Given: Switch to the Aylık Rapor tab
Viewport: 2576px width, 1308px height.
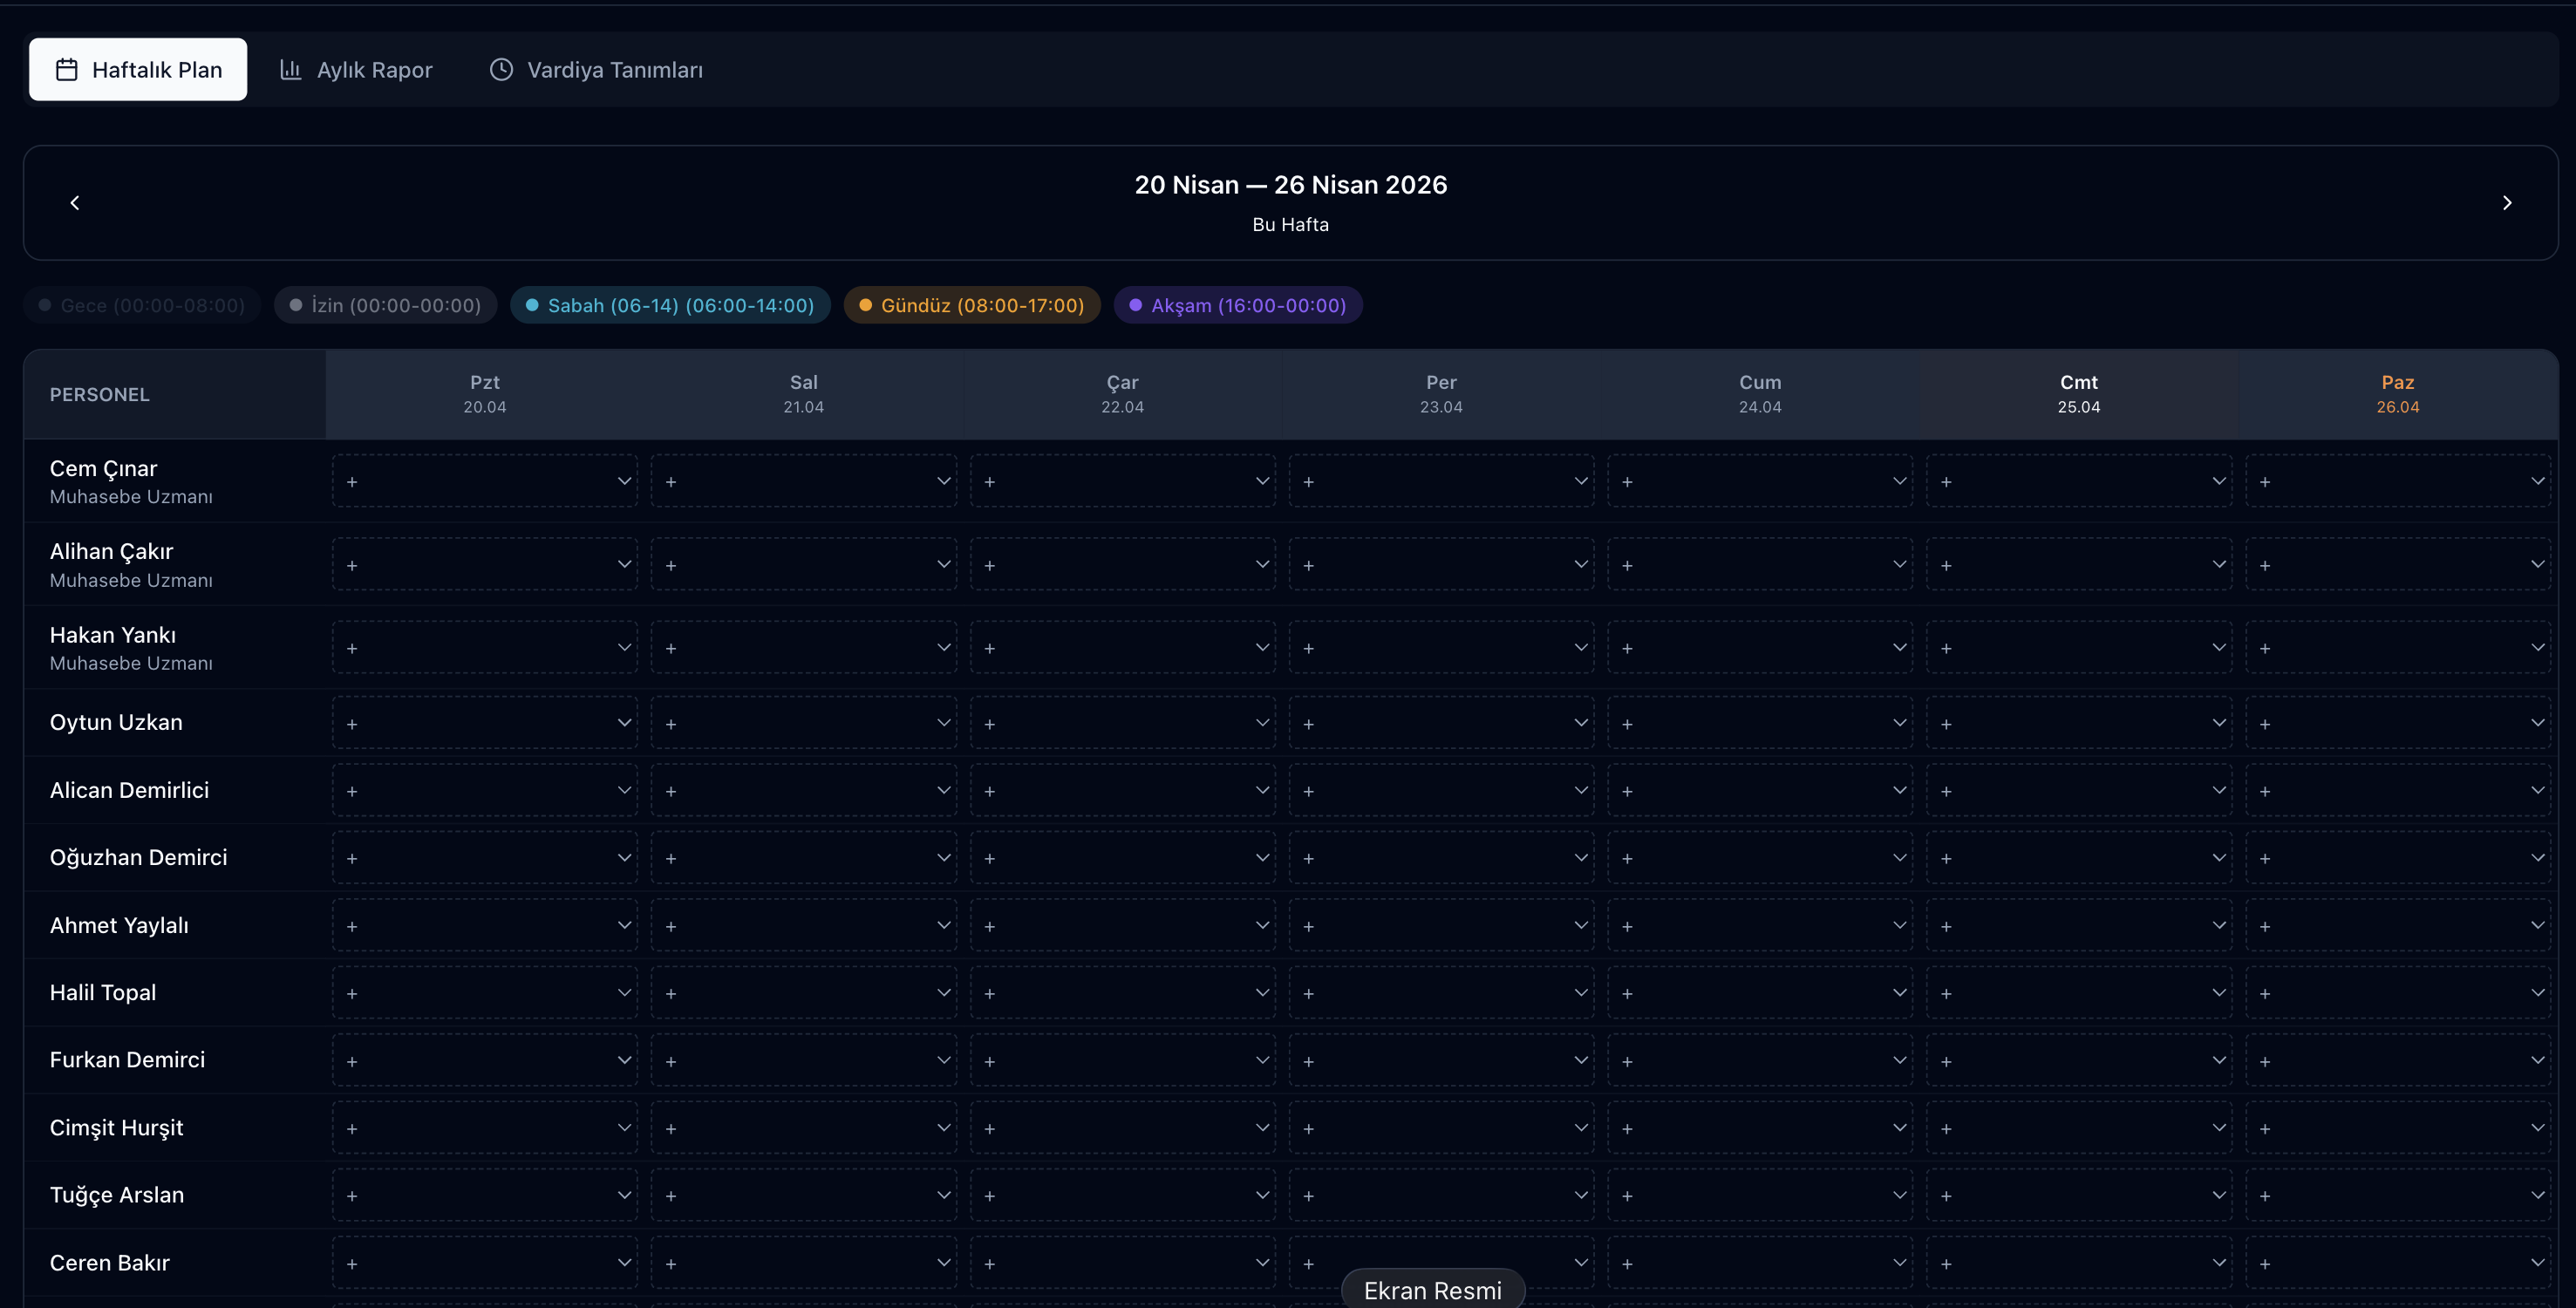Looking at the screenshot, I should coord(356,69).
